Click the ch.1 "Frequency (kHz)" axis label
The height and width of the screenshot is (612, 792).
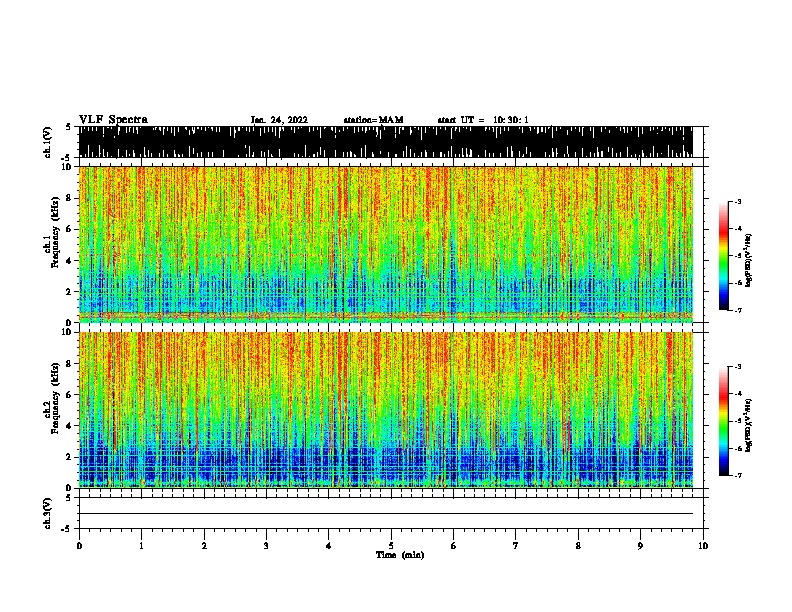[56, 232]
